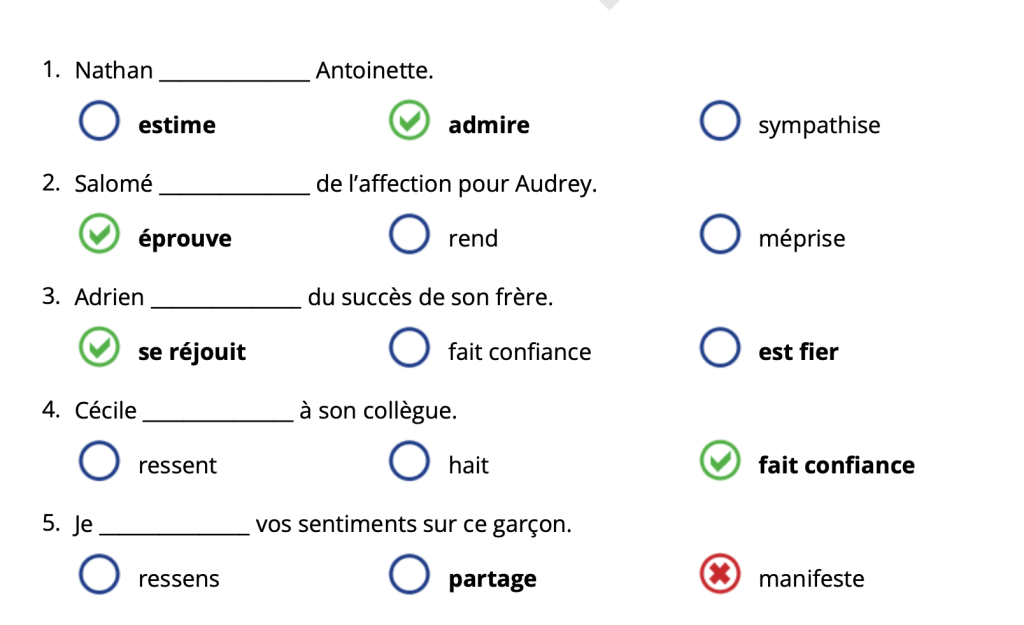Pick the 'sympathise' radio button

click(x=720, y=121)
